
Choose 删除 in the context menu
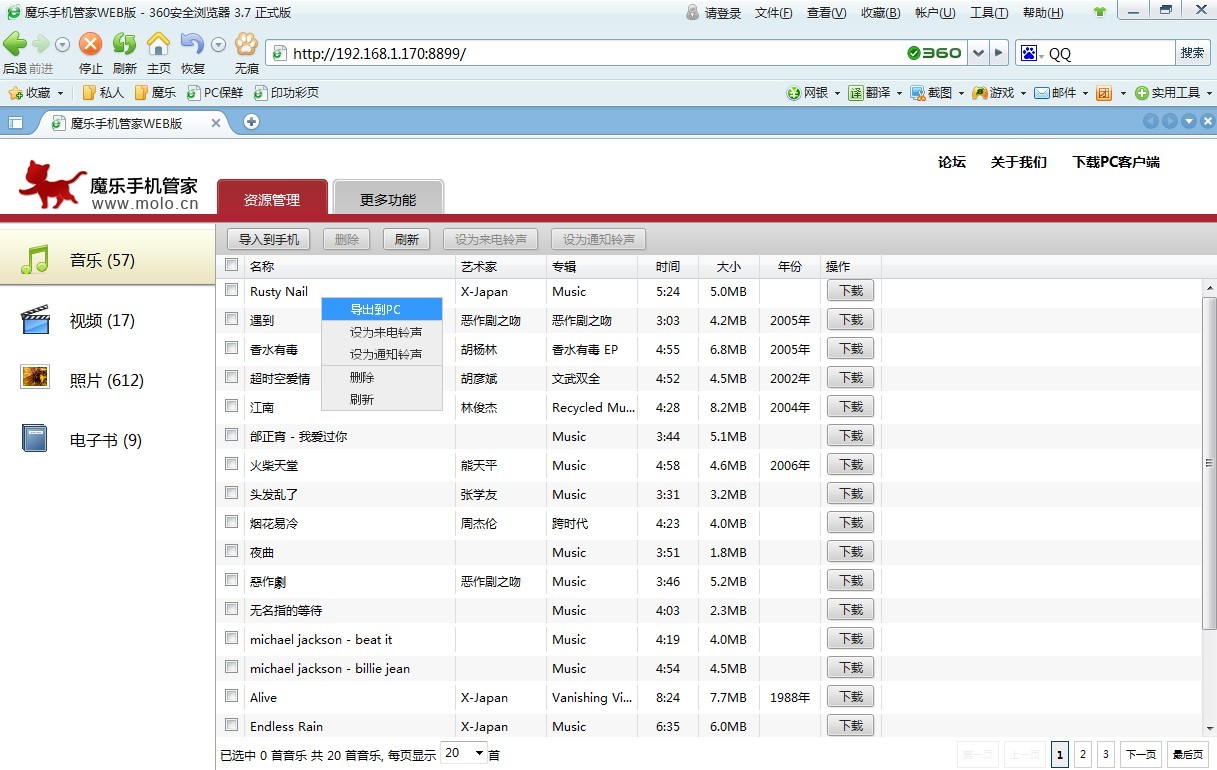pyautogui.click(x=382, y=377)
